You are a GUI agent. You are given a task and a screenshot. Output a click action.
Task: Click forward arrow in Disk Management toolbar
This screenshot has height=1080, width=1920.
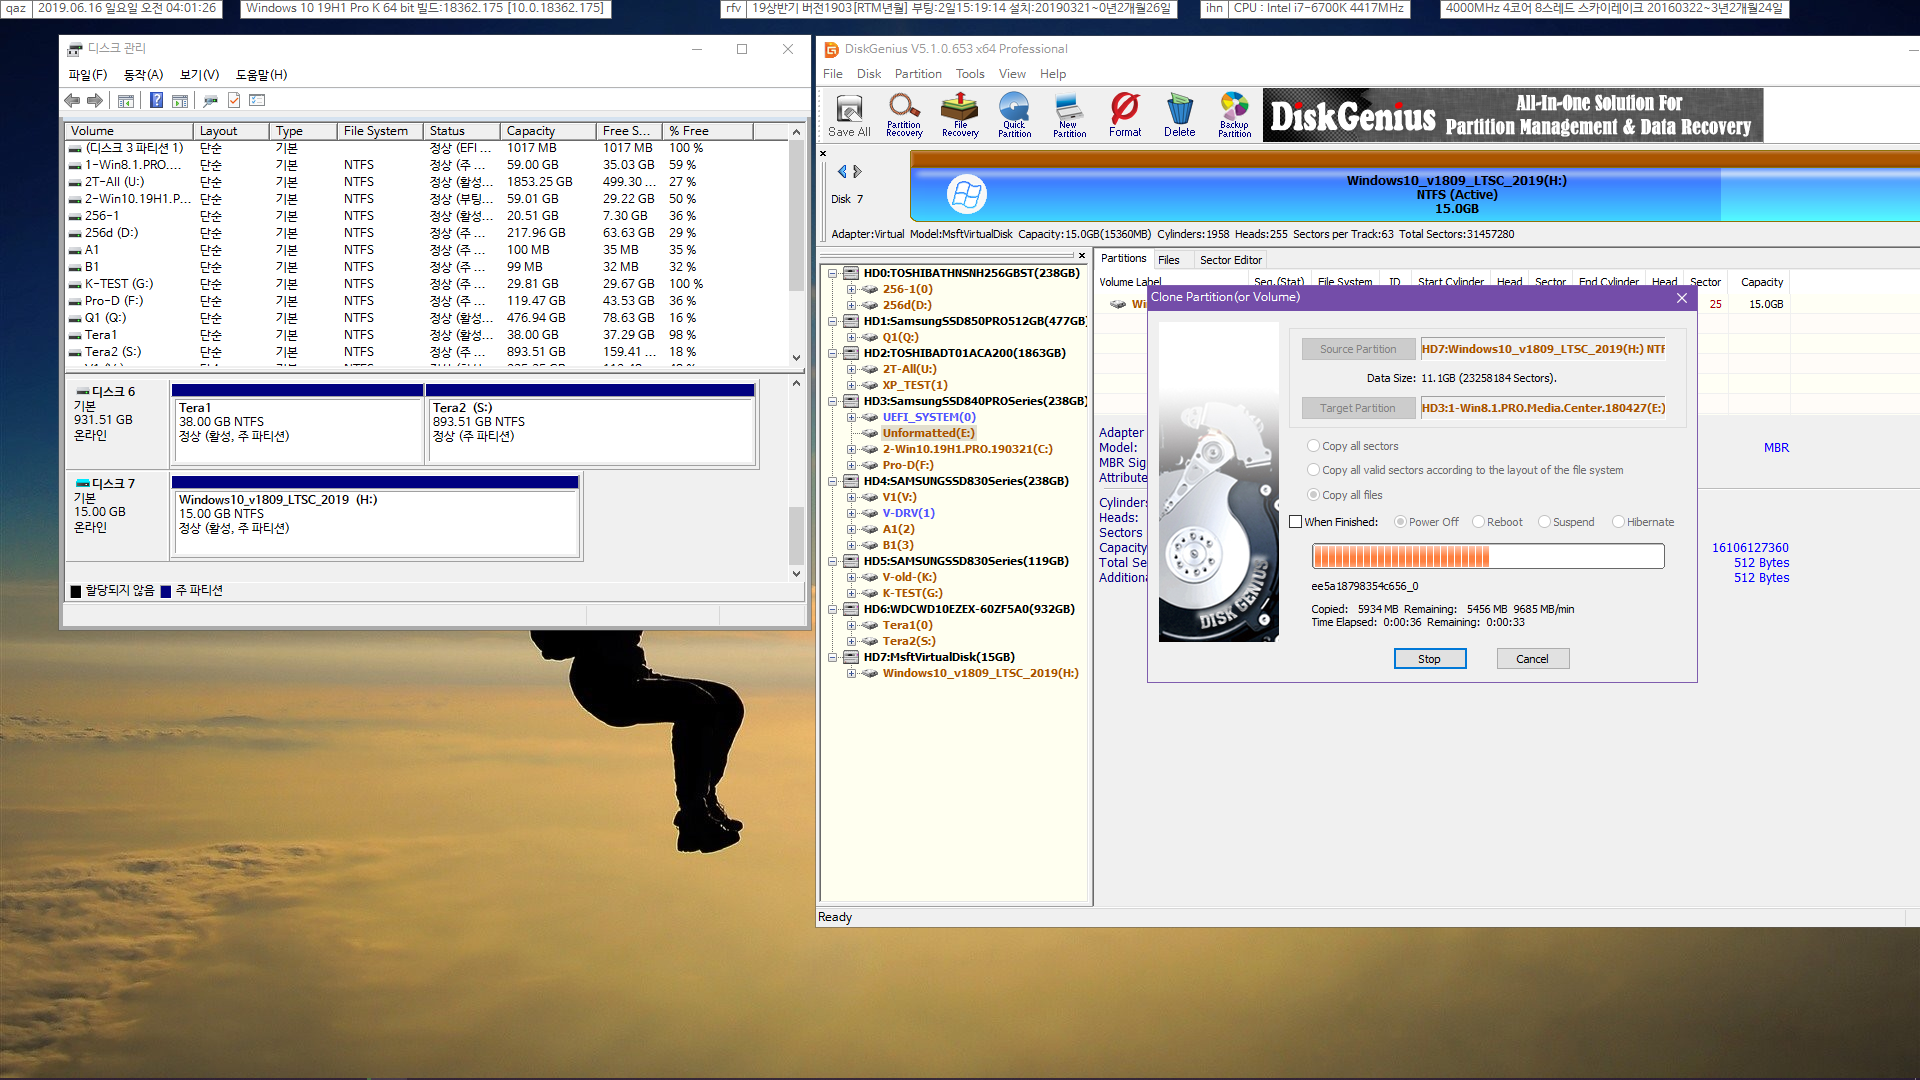pyautogui.click(x=95, y=100)
